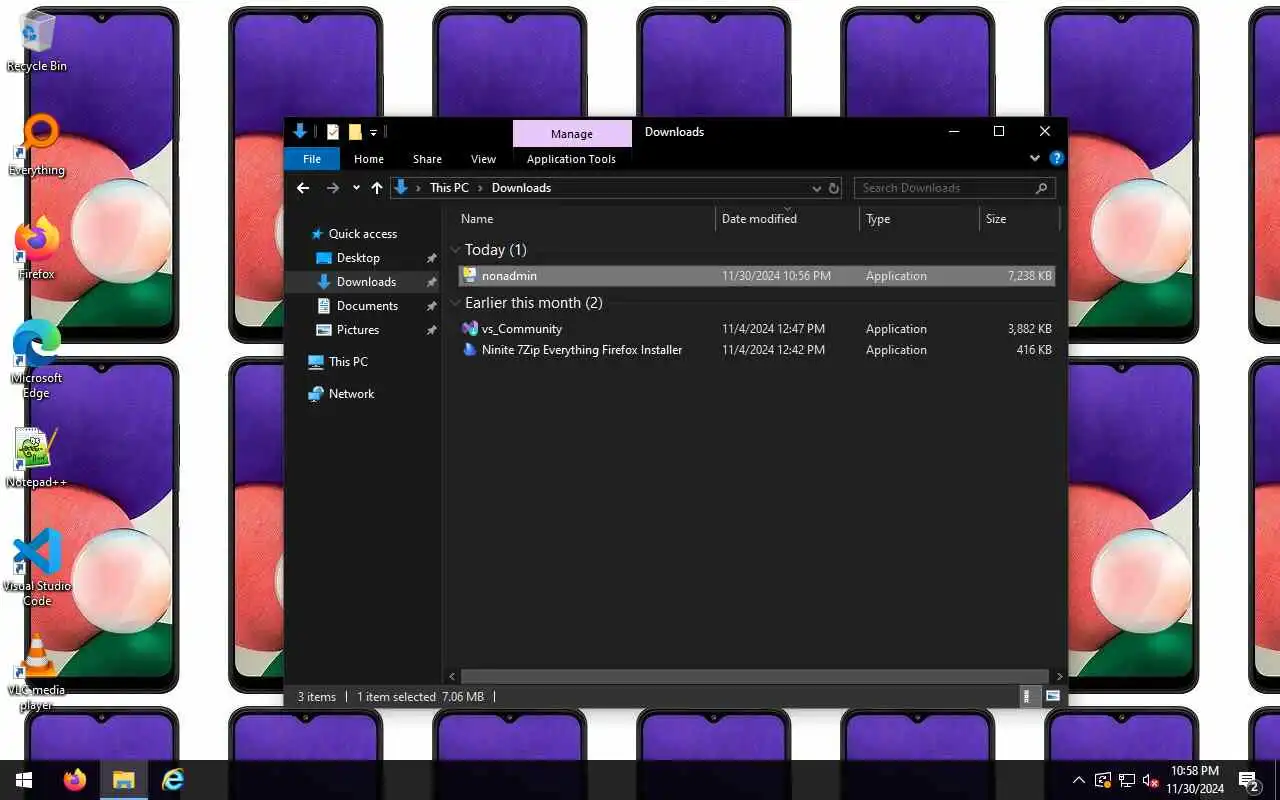This screenshot has height=800, width=1280.
Task: Click the nonadmin application file icon
Action: click(469, 276)
